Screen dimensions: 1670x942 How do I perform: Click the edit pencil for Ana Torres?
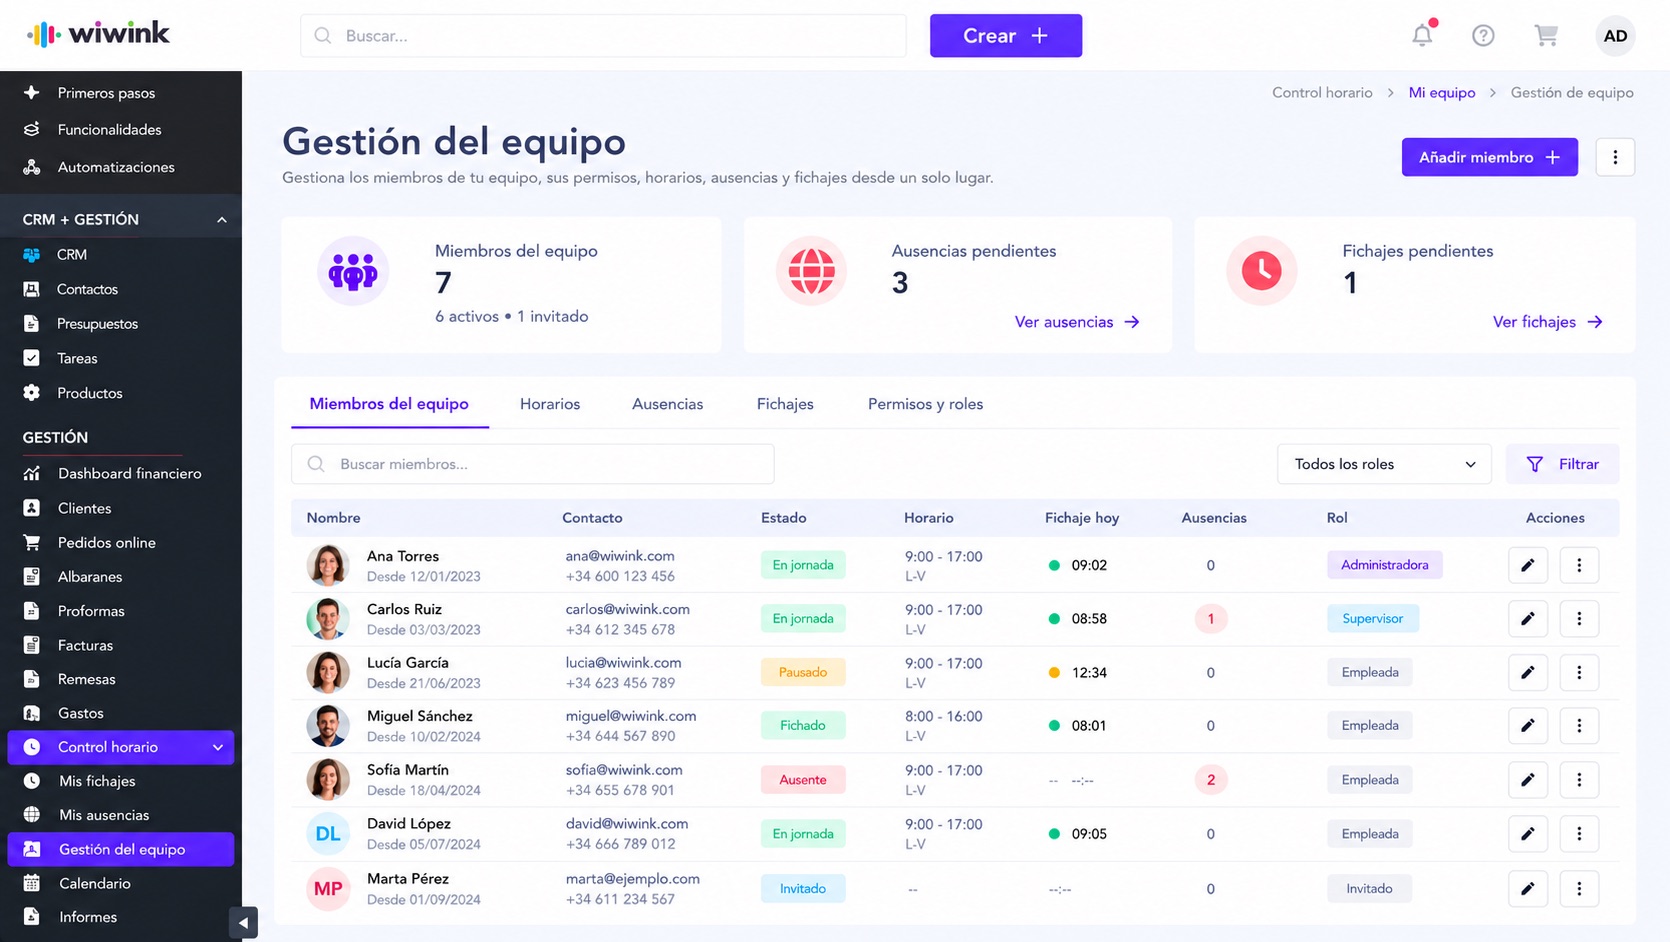[1528, 565]
